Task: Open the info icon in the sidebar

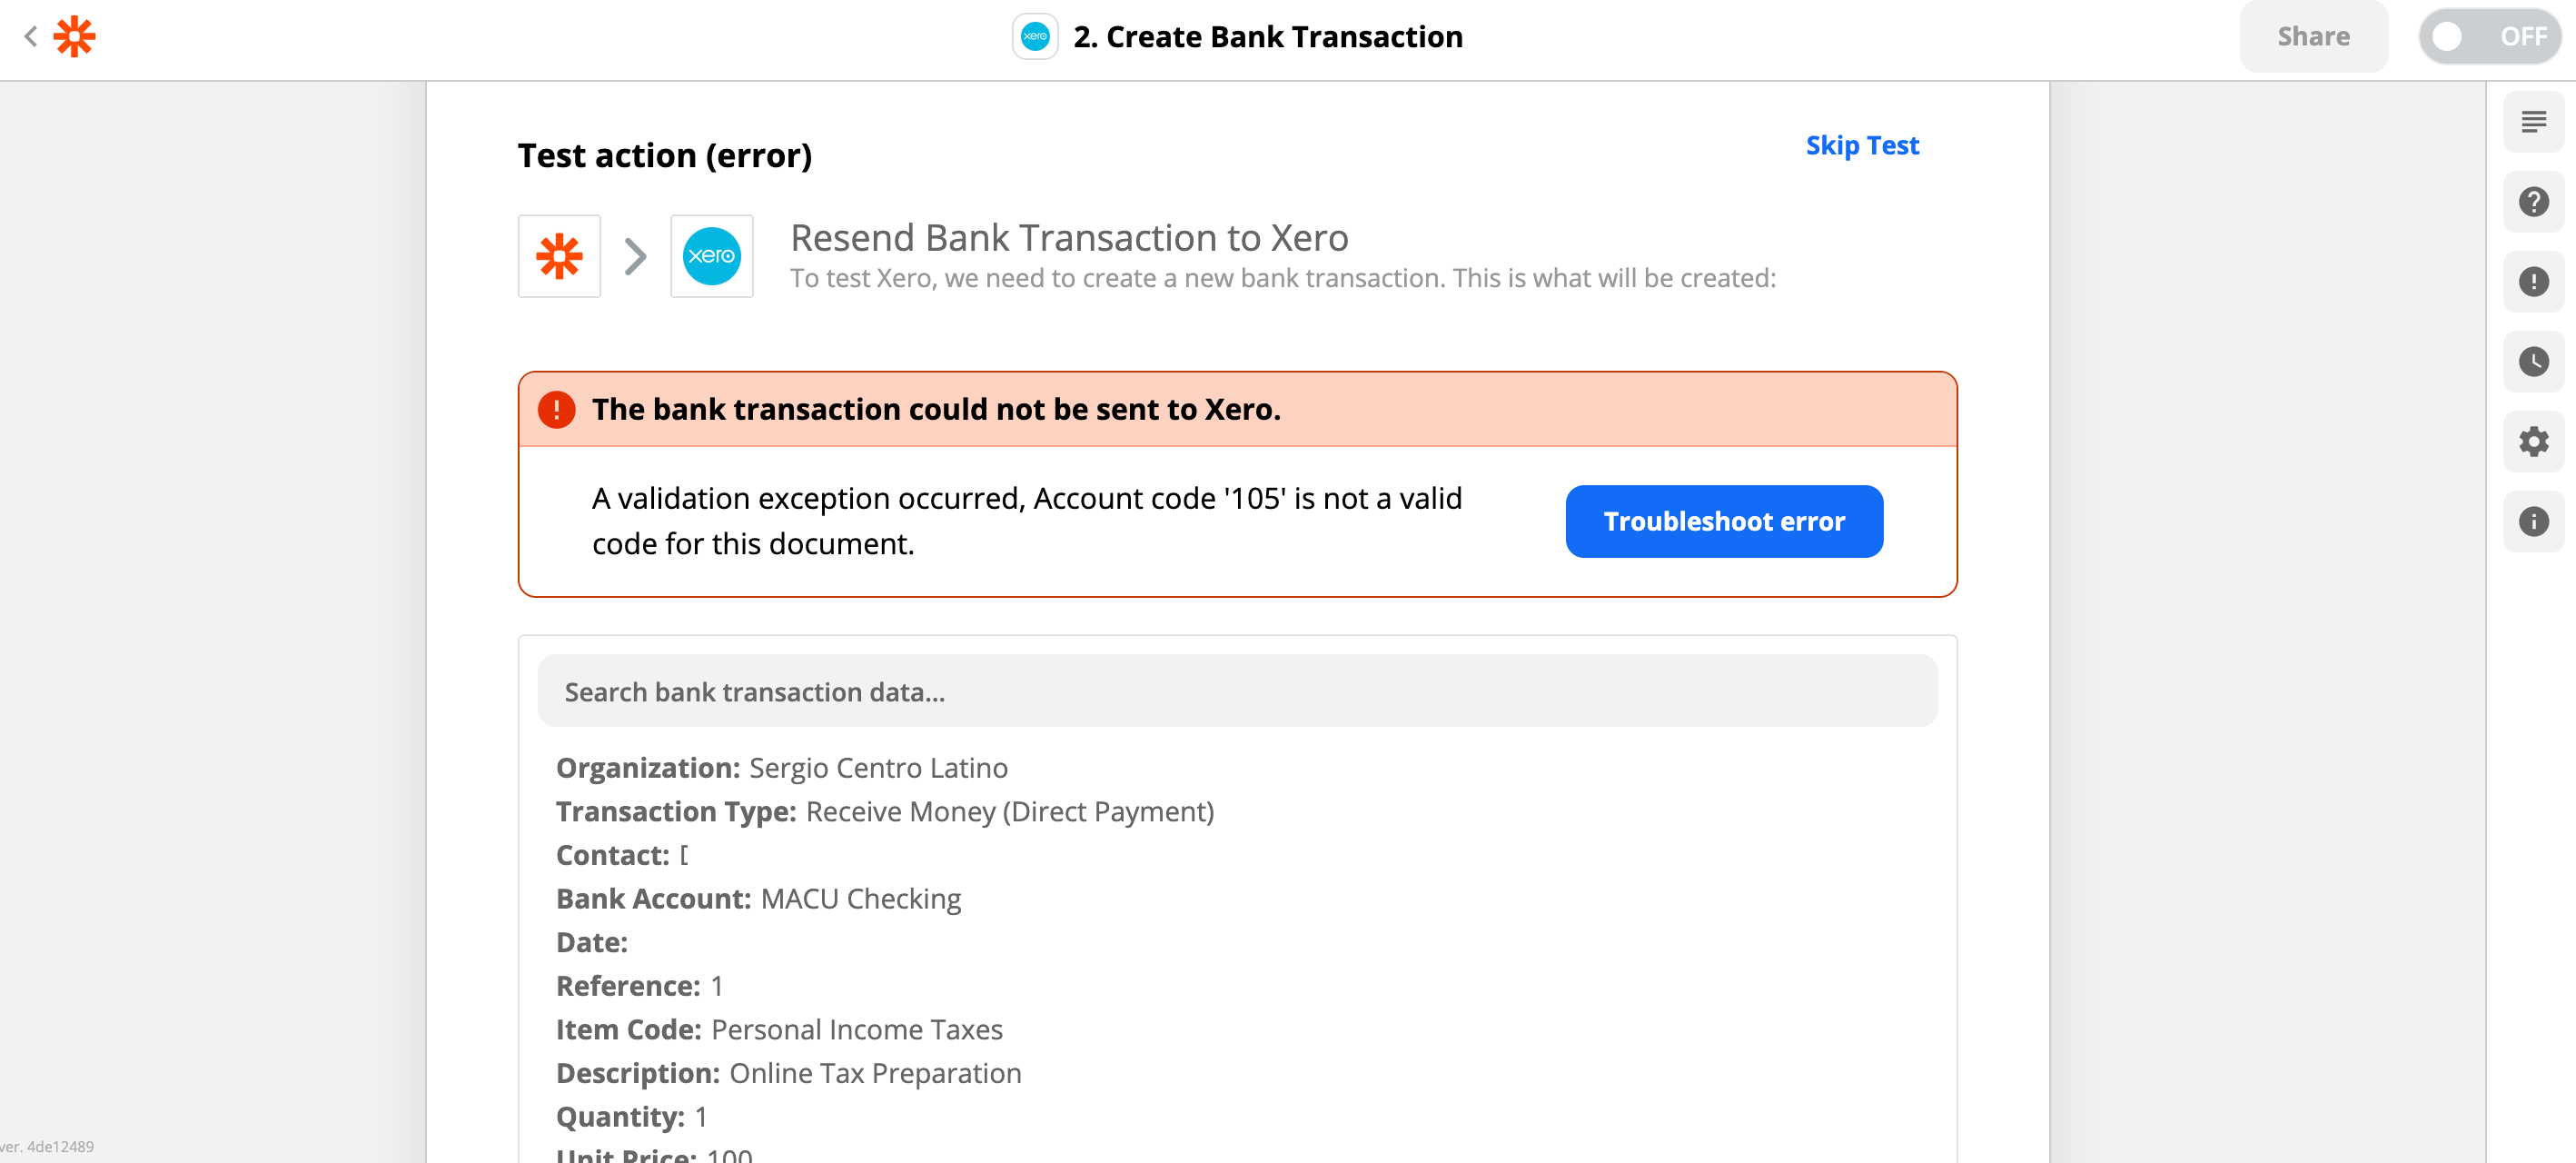Action: click(x=2533, y=522)
